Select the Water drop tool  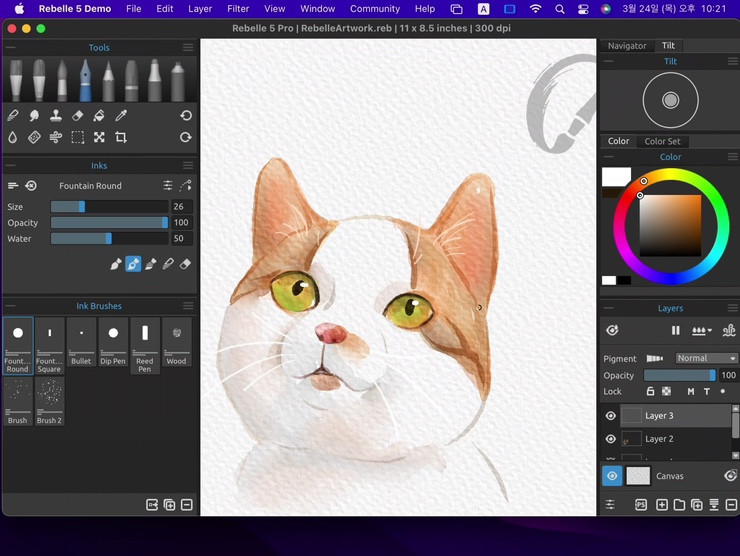13,137
